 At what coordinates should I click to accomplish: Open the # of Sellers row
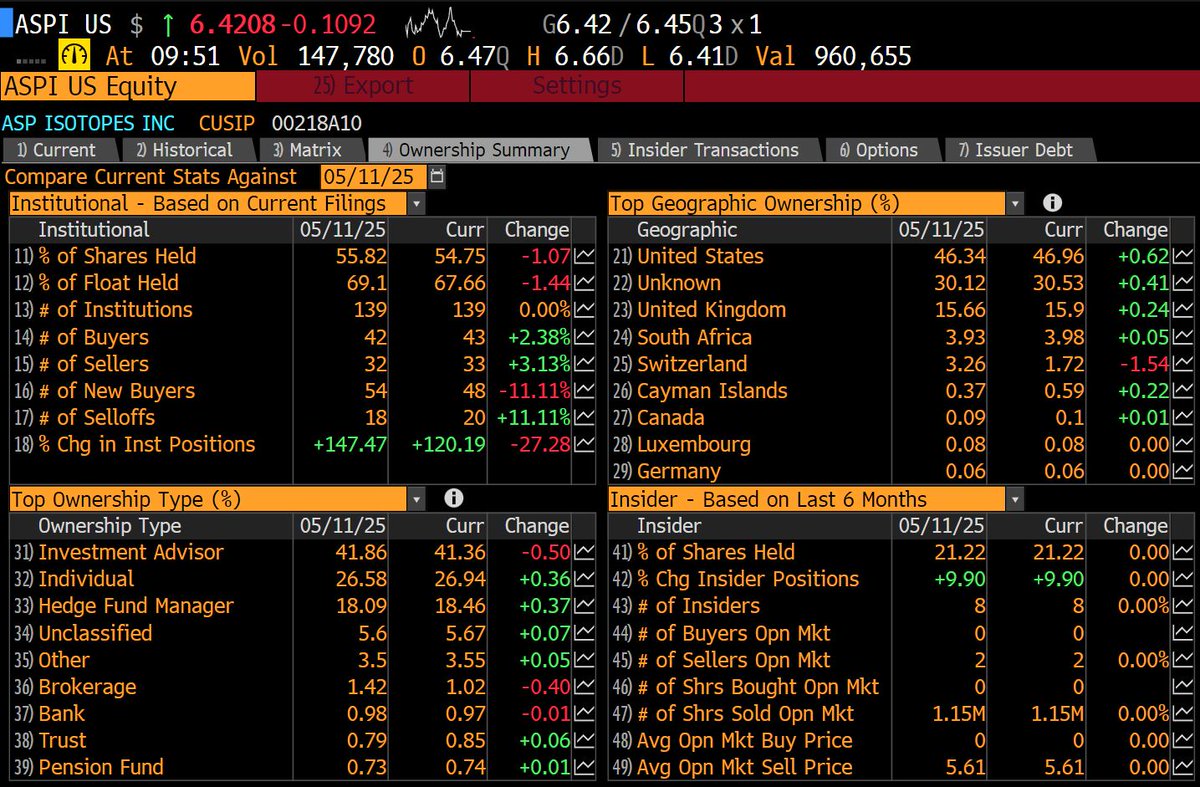[x=302, y=364]
